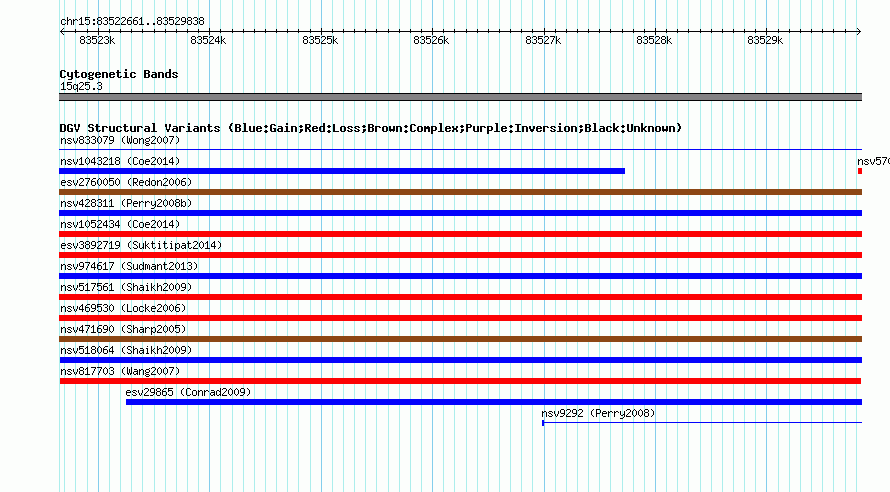
Task: Click the 83528k ruler mark
Action: click(x=654, y=40)
